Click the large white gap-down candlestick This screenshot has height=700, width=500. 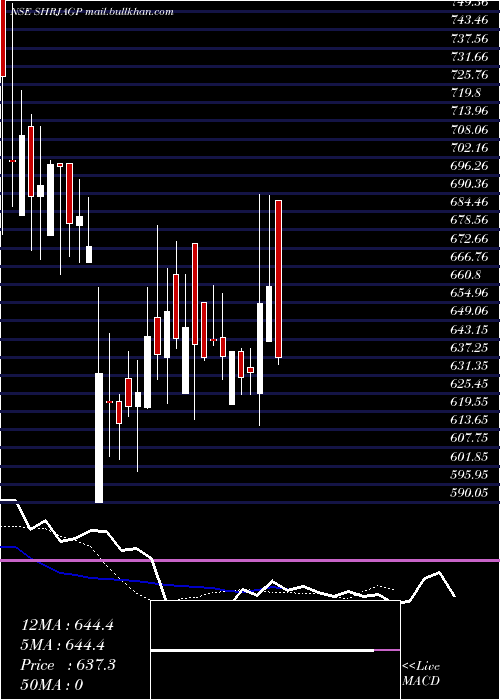pos(99,438)
